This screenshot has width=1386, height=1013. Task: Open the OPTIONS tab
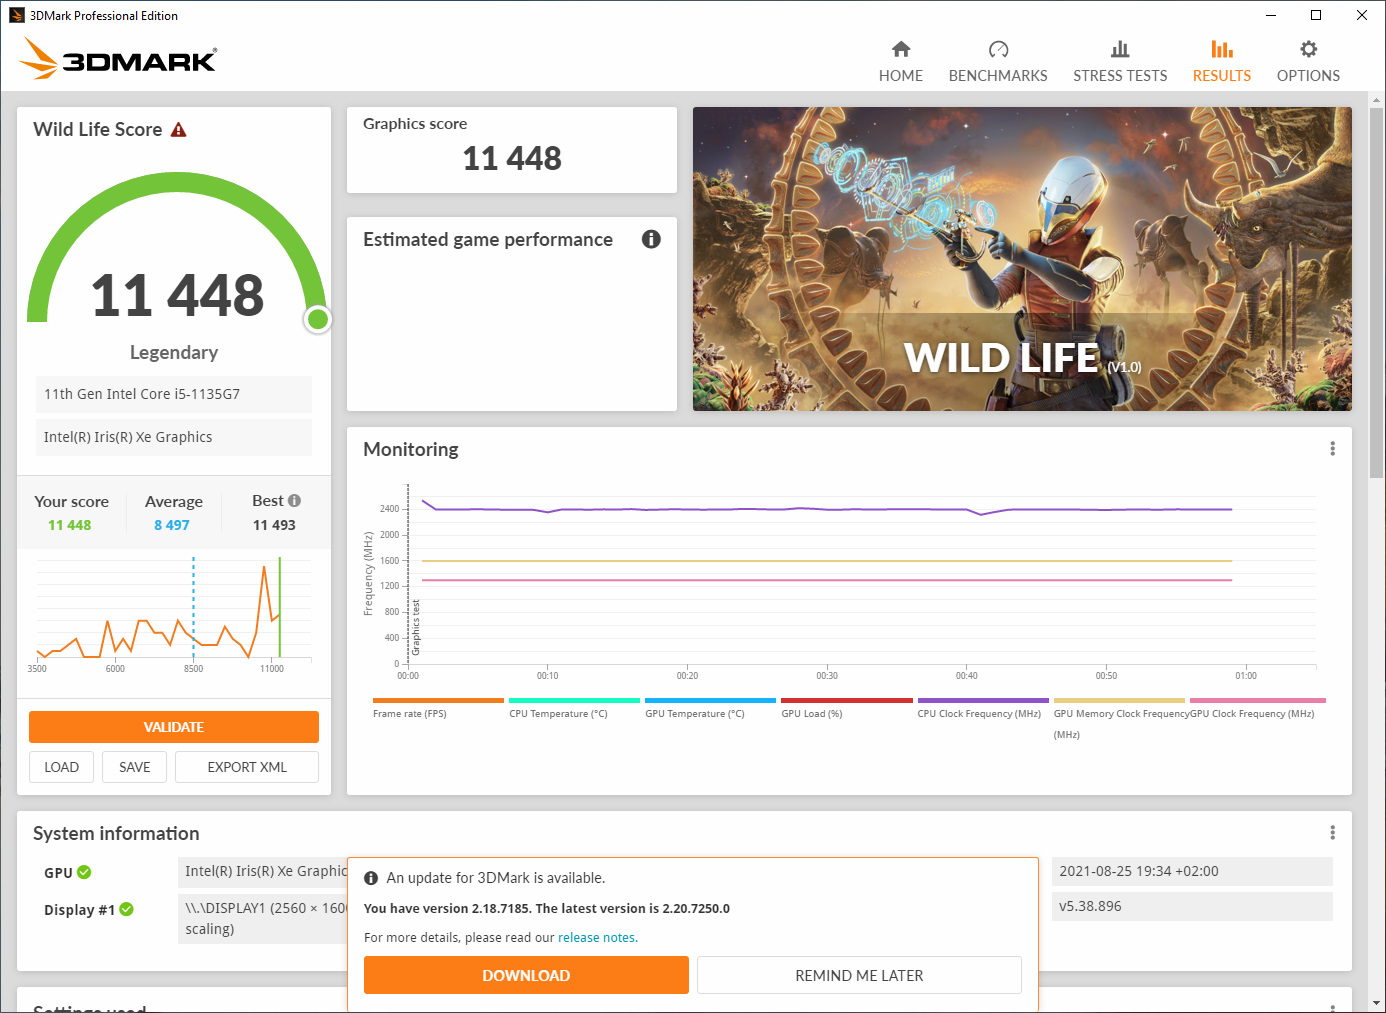1308,62
